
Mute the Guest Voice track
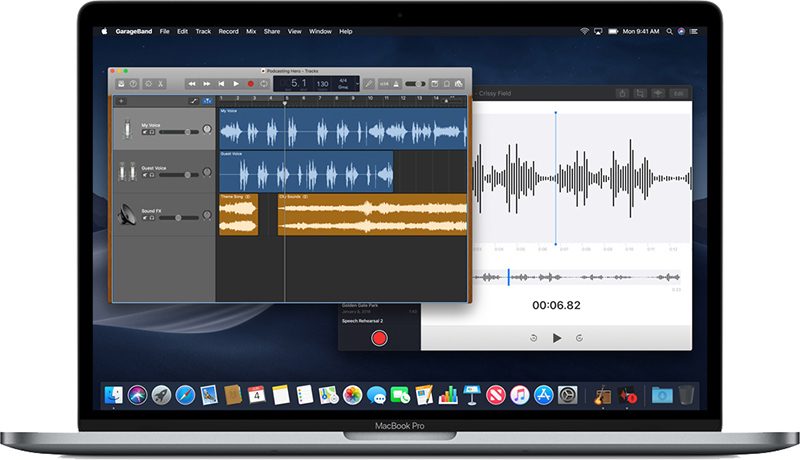click(x=145, y=175)
